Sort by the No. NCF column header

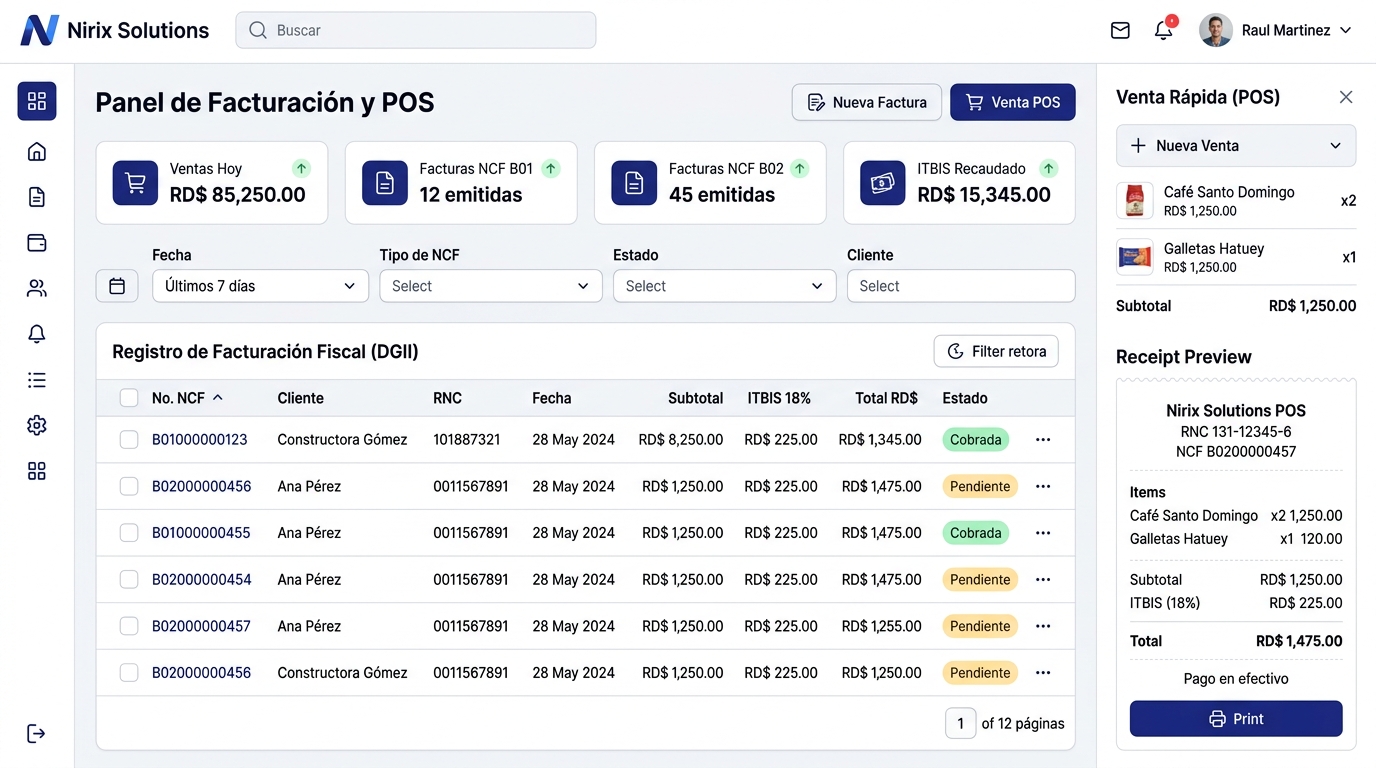tap(187, 398)
